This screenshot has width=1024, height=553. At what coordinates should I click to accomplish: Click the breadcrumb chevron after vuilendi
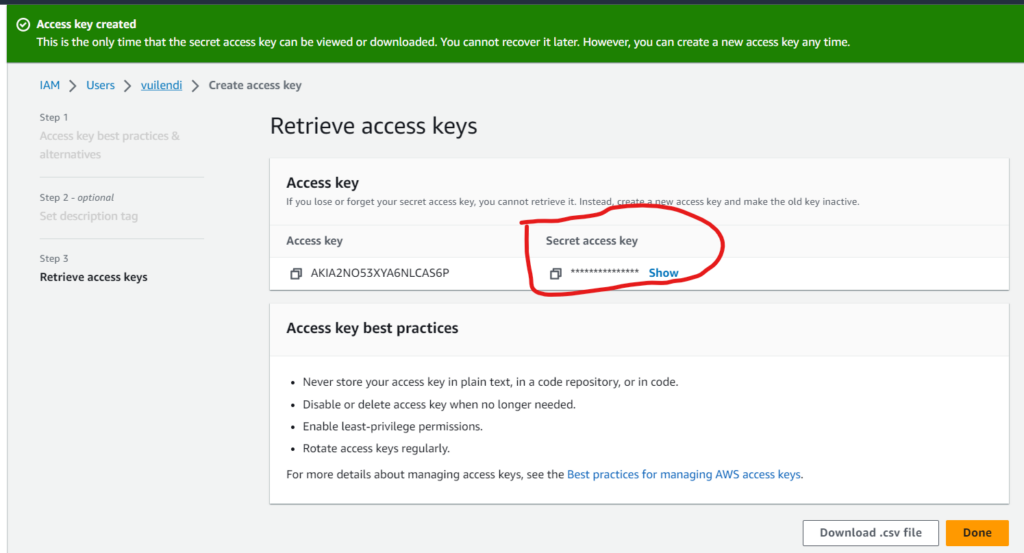[x=195, y=86]
